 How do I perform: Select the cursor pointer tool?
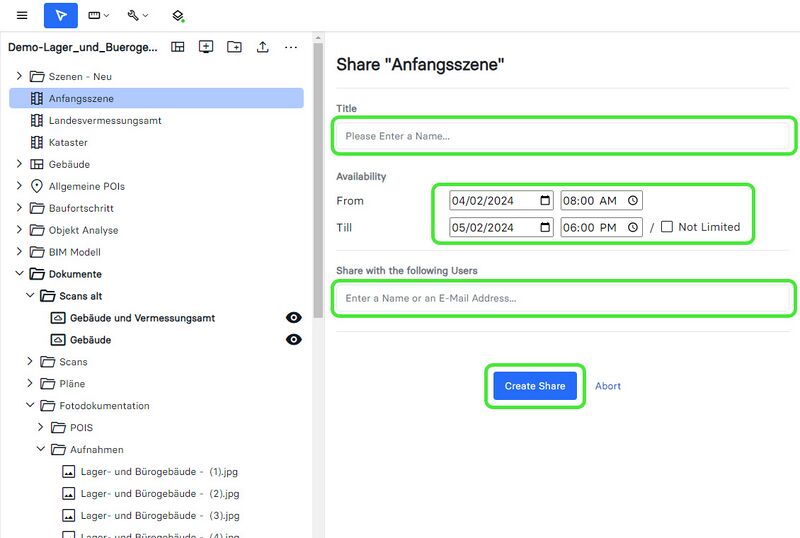point(61,15)
